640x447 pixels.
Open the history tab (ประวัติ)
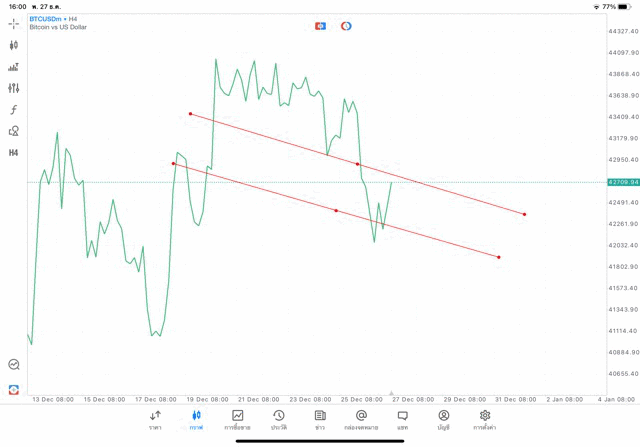(x=279, y=419)
